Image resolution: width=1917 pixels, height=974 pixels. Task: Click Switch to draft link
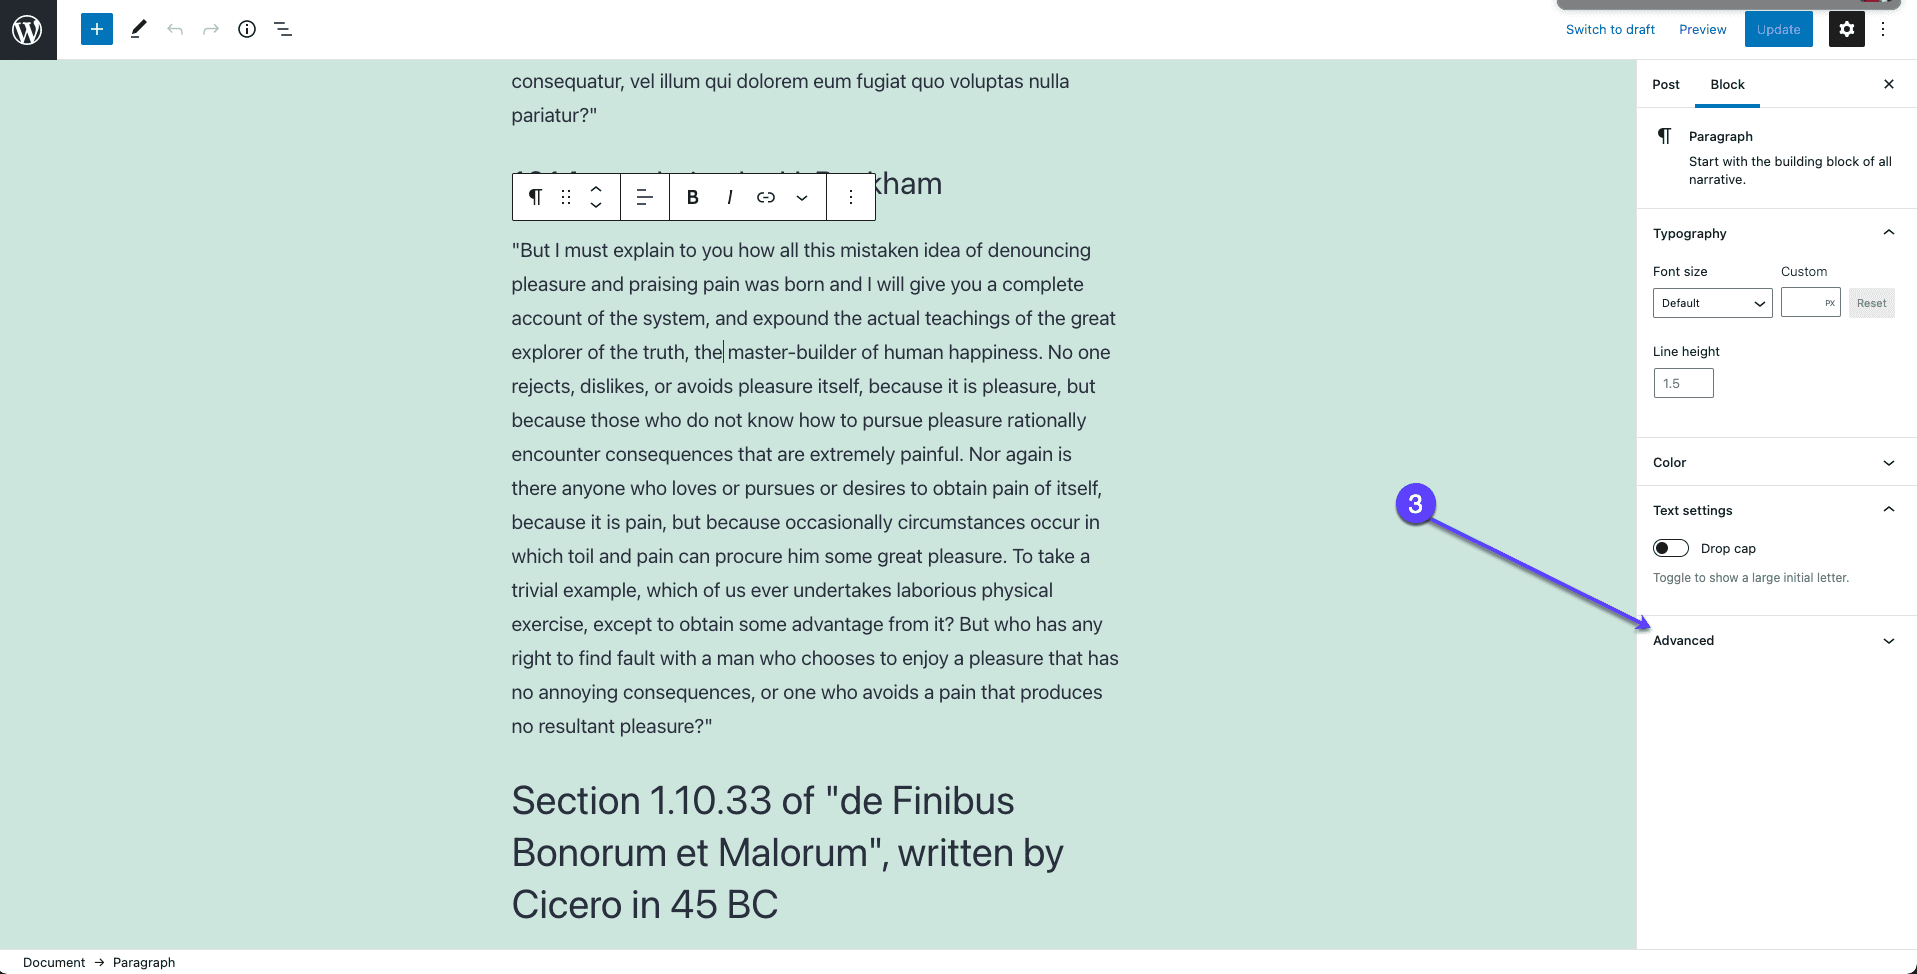coord(1610,29)
